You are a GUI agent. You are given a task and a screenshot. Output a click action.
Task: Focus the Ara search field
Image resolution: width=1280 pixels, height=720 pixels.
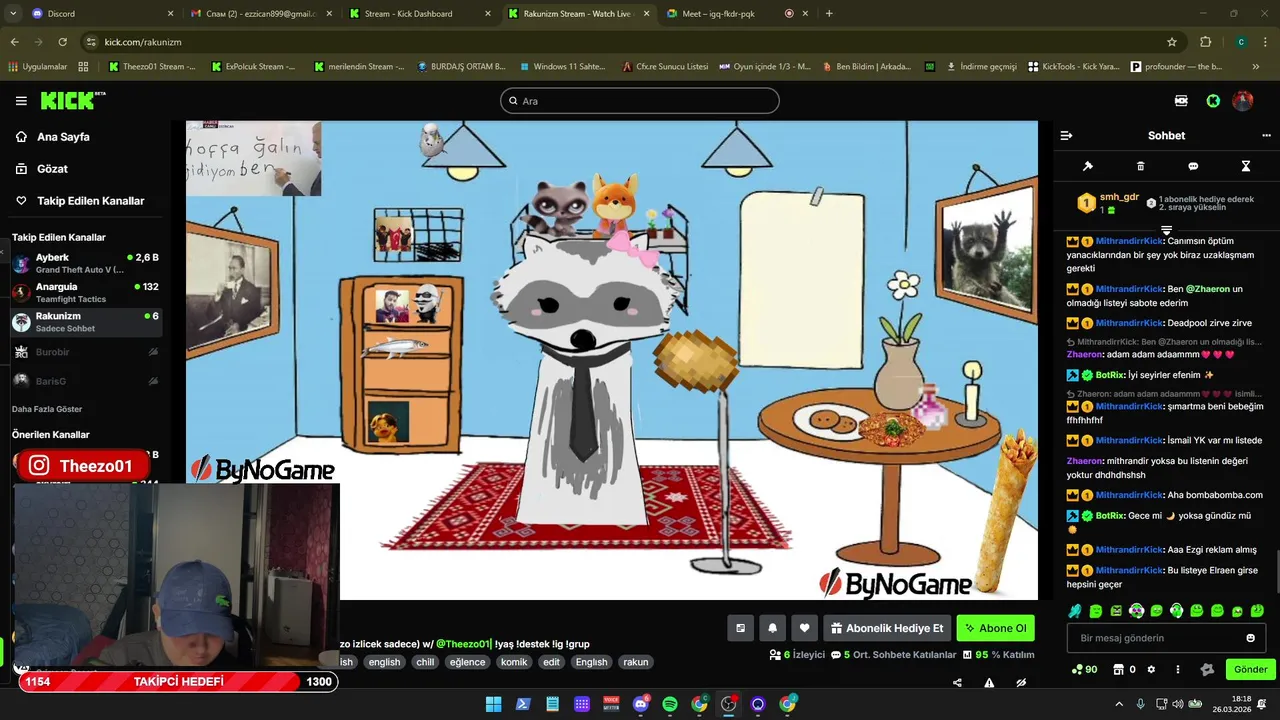[640, 101]
